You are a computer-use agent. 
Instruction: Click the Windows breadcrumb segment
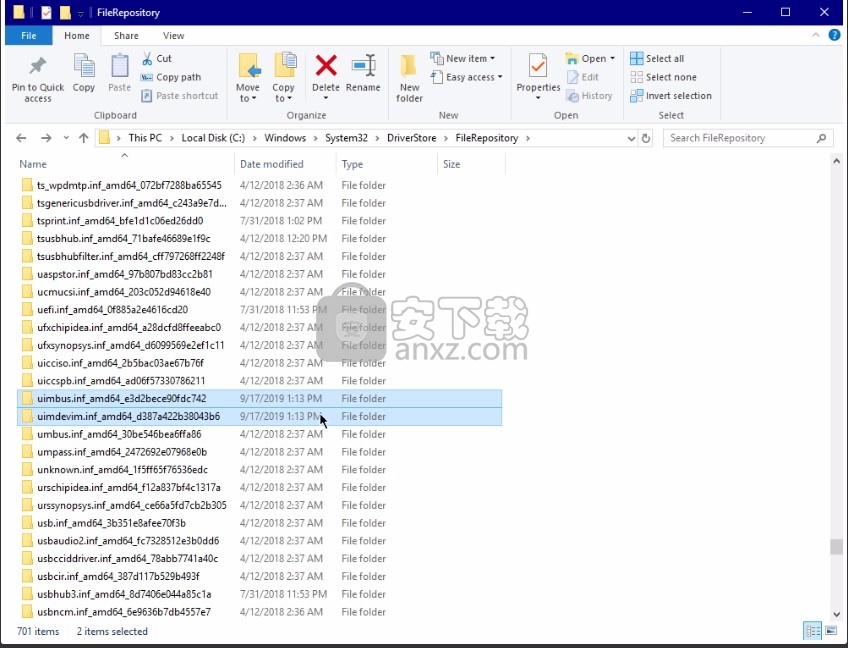point(285,138)
